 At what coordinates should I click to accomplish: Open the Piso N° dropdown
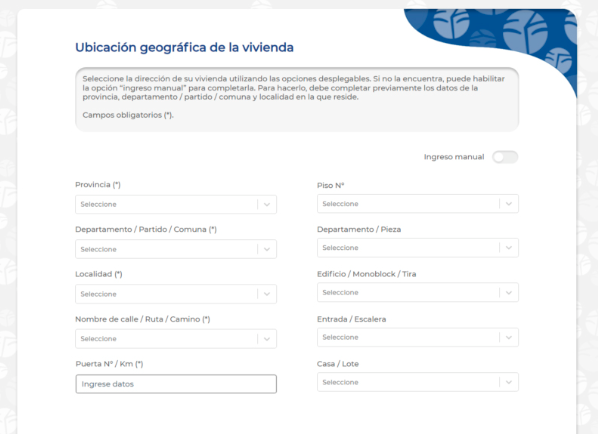pyautogui.click(x=417, y=204)
